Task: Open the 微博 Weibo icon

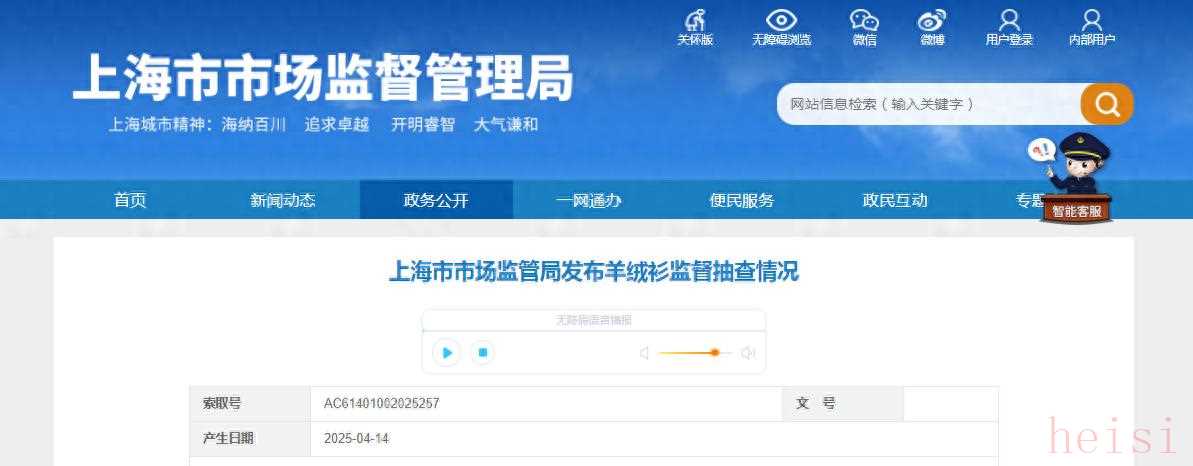Action: point(932,20)
